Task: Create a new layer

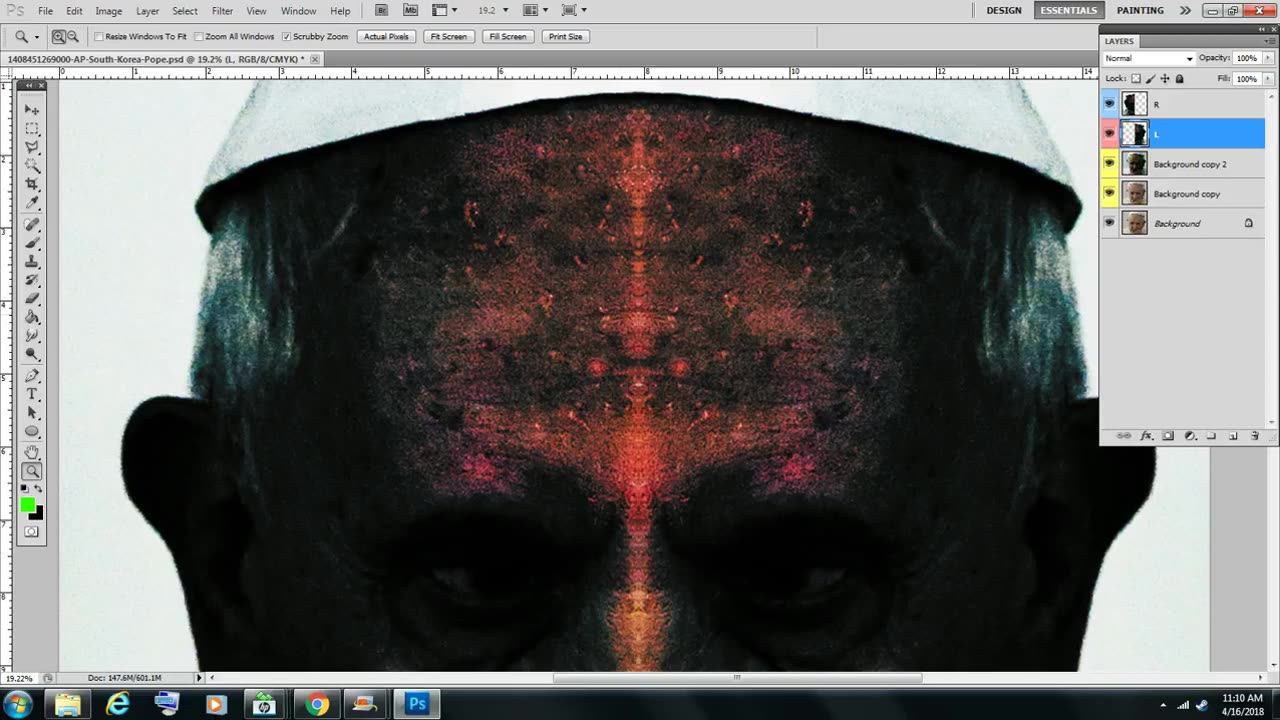Action: coord(1233,436)
